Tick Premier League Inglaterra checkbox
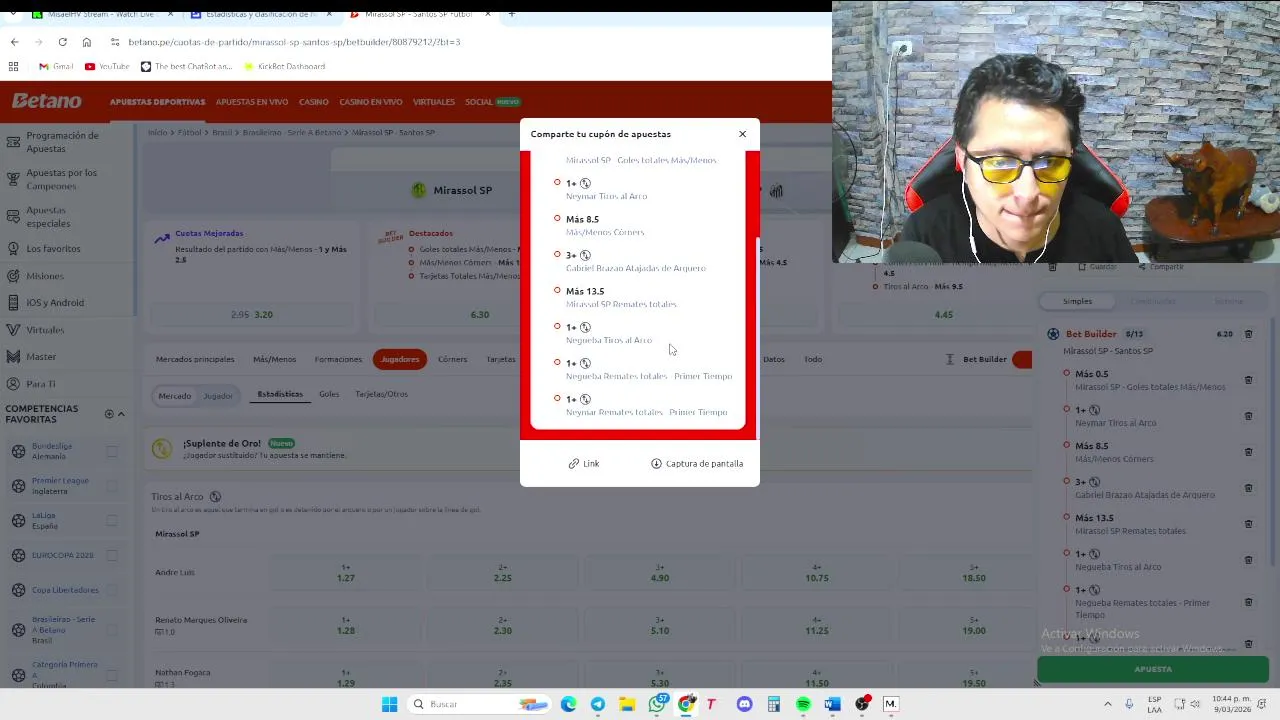The height and width of the screenshot is (720, 1280). (112, 486)
